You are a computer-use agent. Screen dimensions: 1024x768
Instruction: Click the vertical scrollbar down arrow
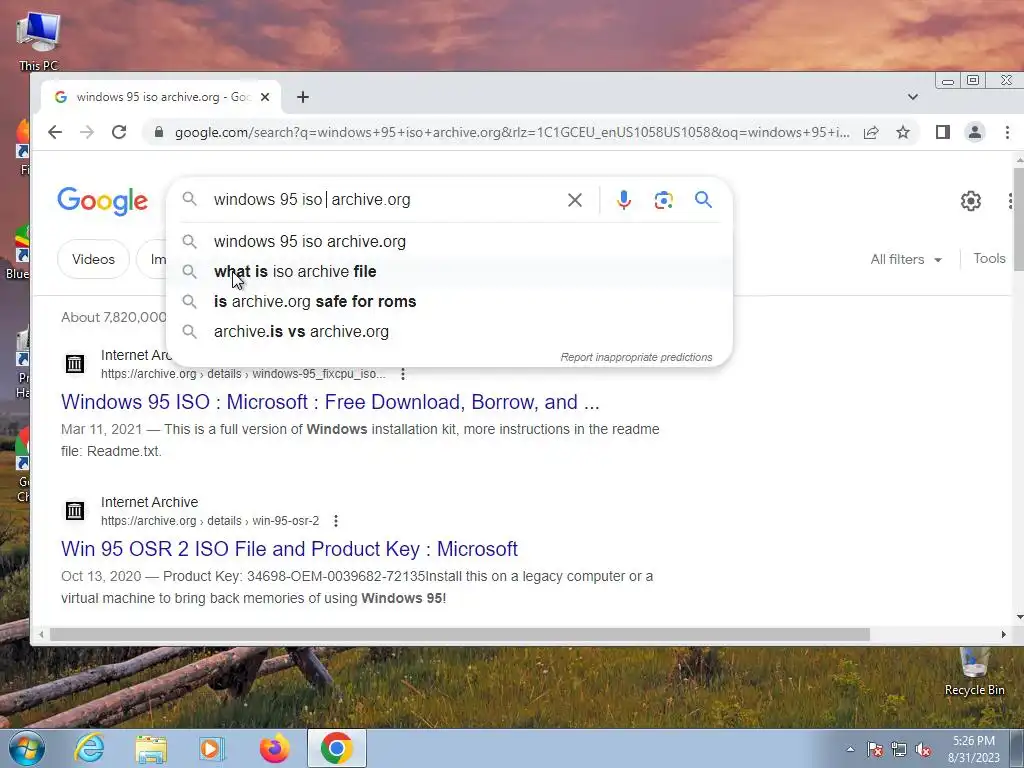click(1019, 616)
